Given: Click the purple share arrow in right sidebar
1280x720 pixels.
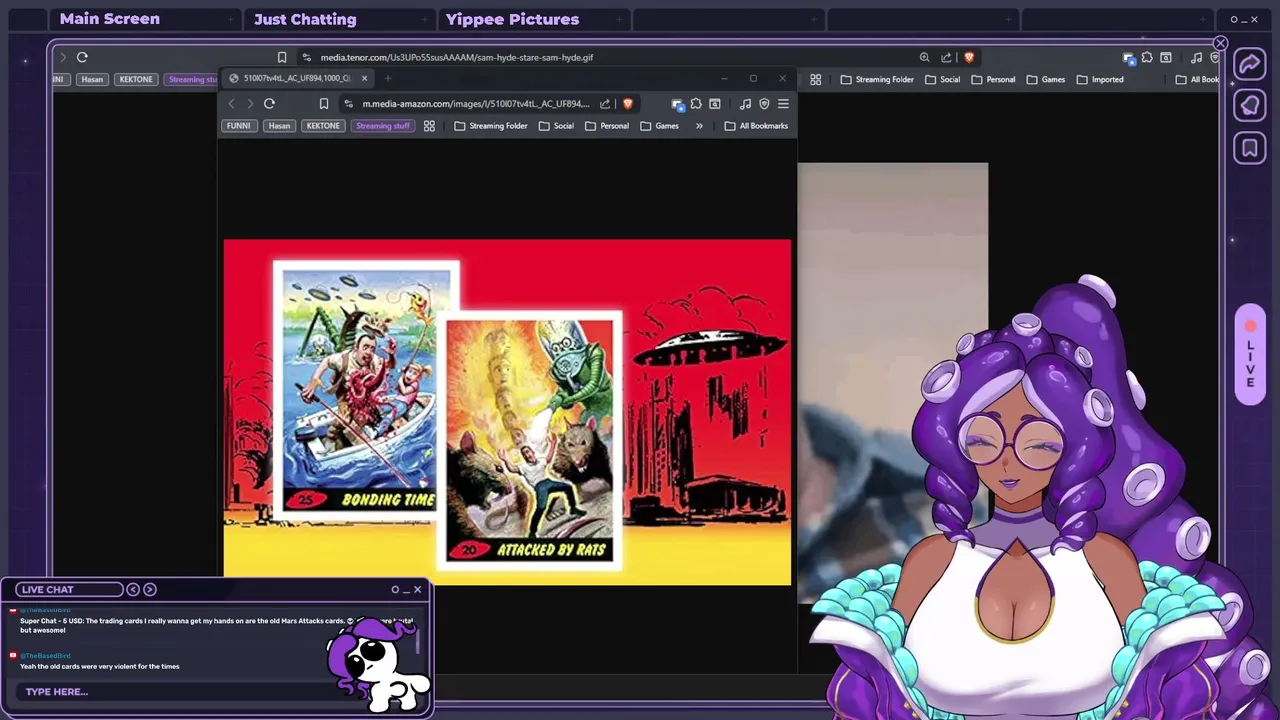Looking at the screenshot, I should pyautogui.click(x=1250, y=64).
